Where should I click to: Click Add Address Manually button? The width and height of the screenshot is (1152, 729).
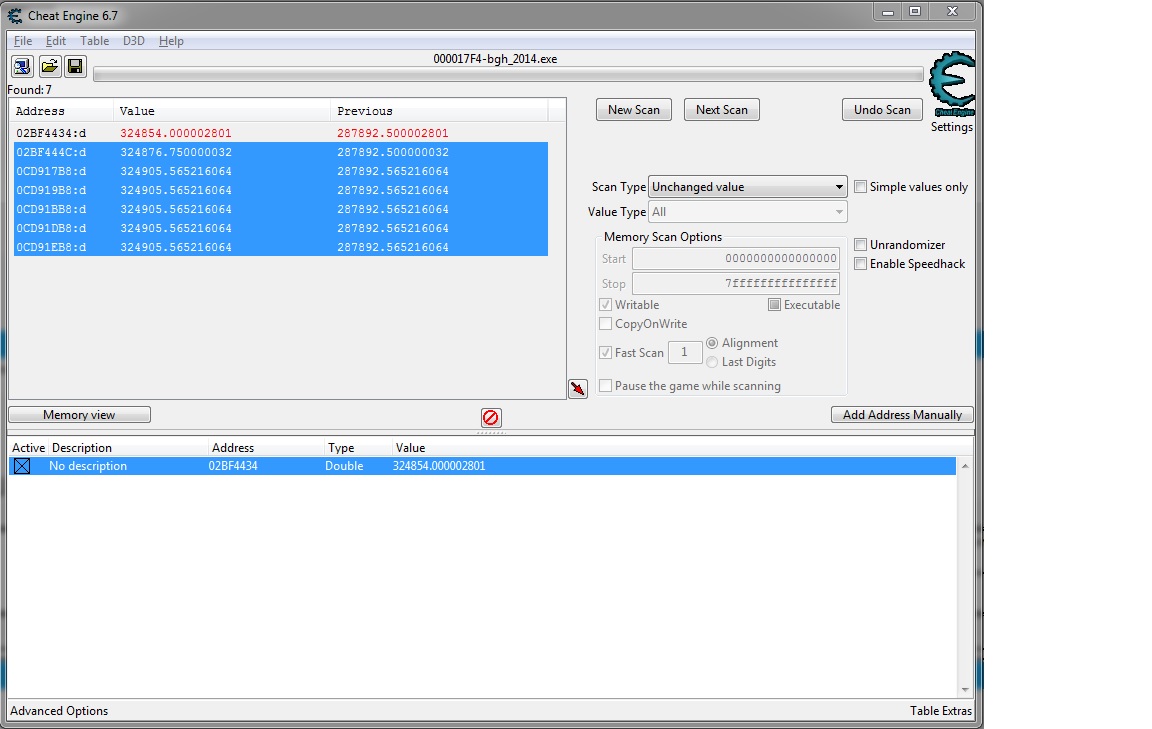coord(901,415)
